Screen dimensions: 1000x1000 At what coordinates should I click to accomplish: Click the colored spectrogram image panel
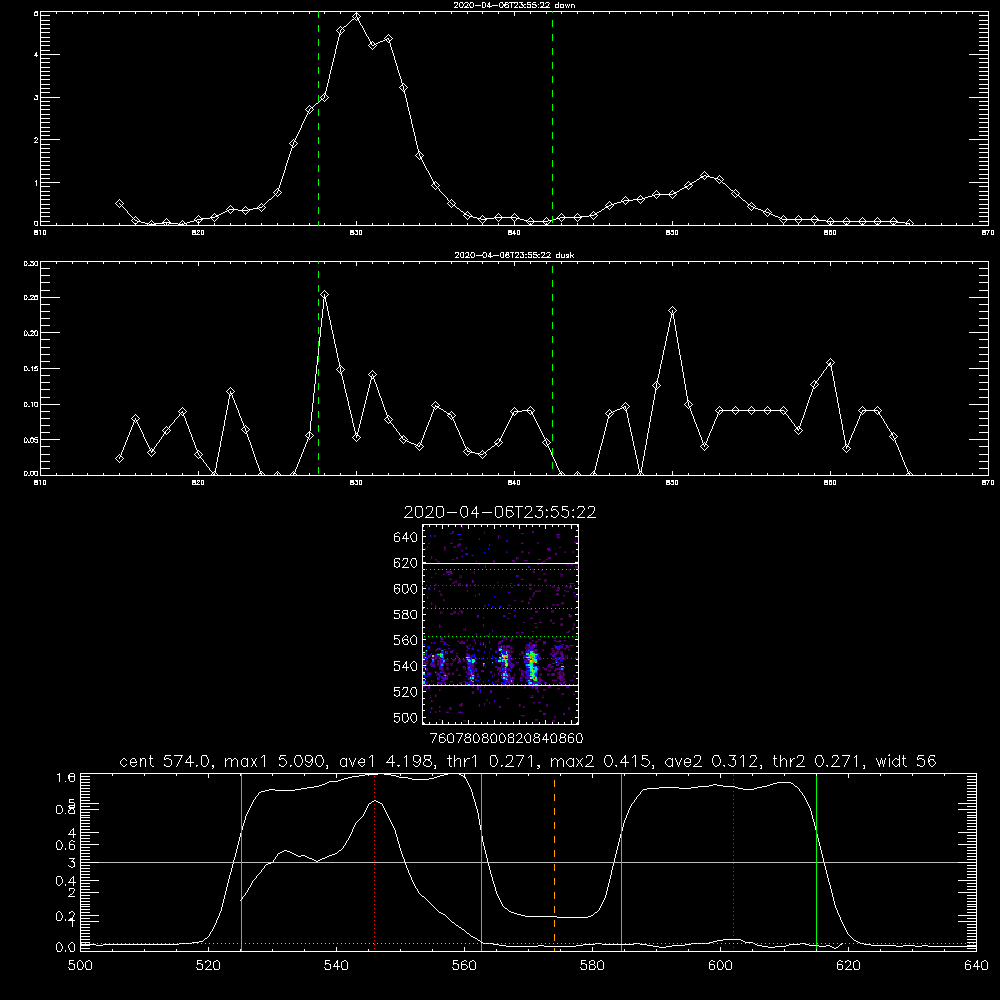click(501, 624)
